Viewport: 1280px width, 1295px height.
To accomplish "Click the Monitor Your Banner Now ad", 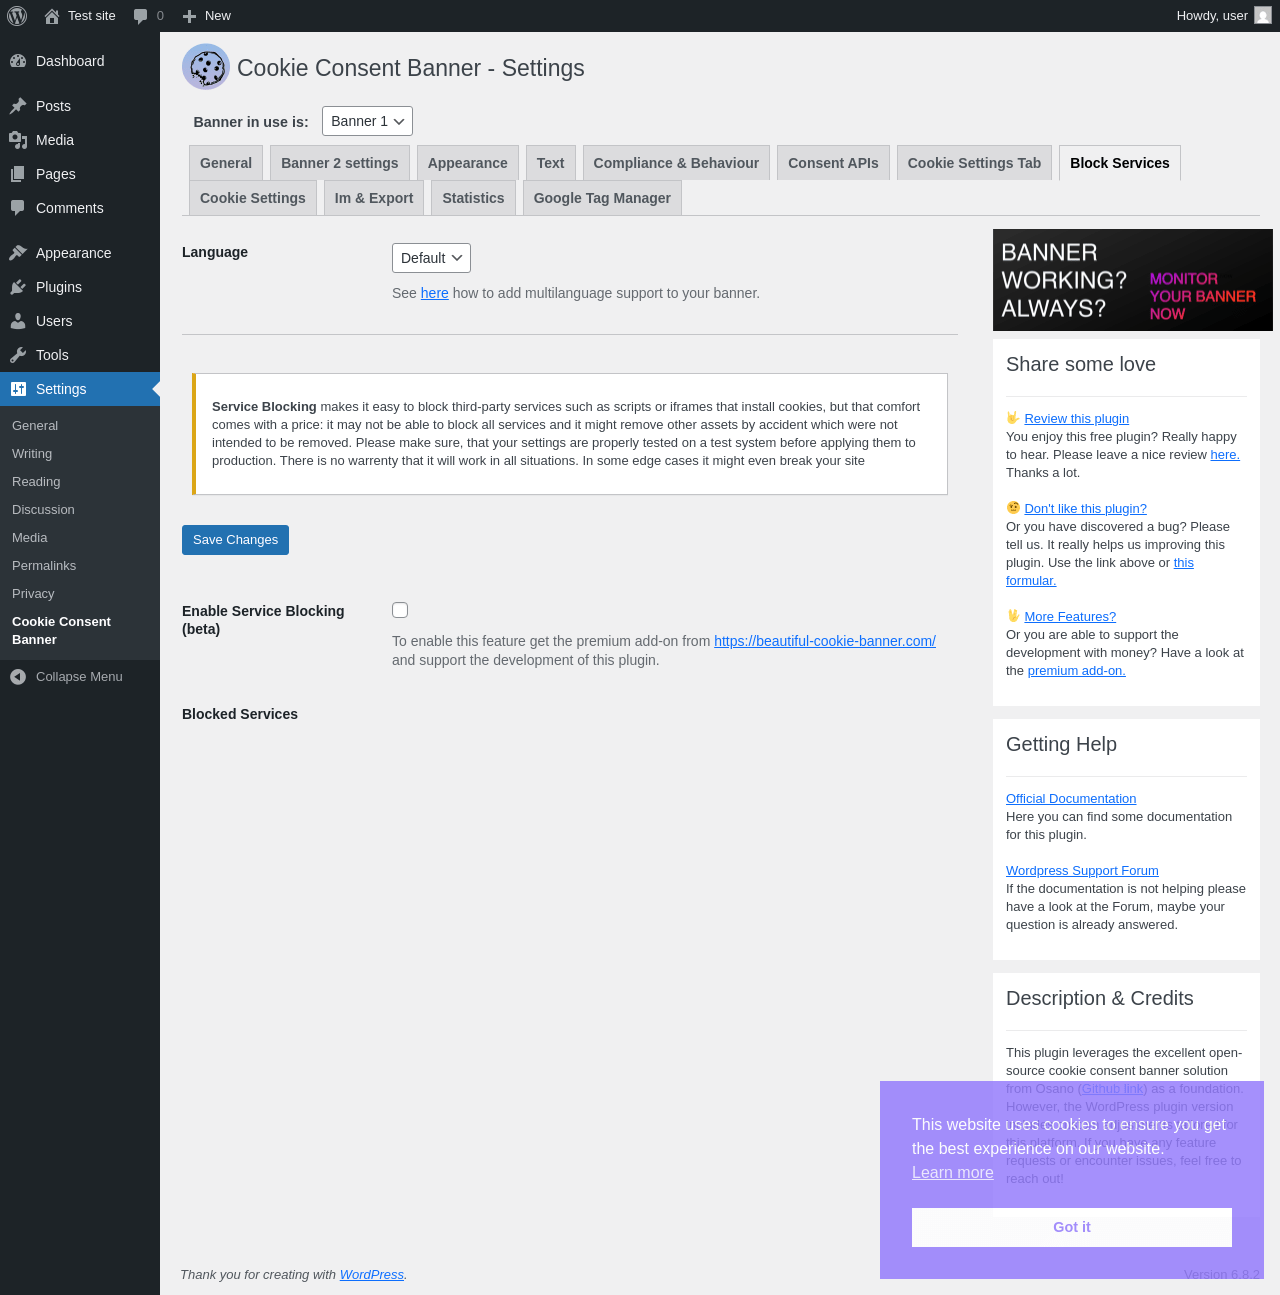I will point(1133,280).
